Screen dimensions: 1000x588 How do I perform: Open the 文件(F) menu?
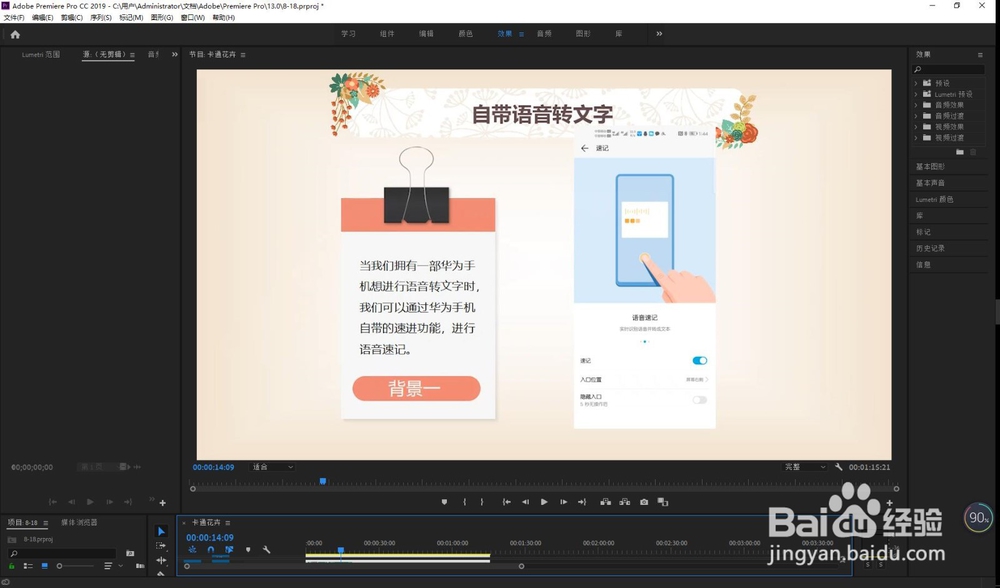[x=14, y=17]
